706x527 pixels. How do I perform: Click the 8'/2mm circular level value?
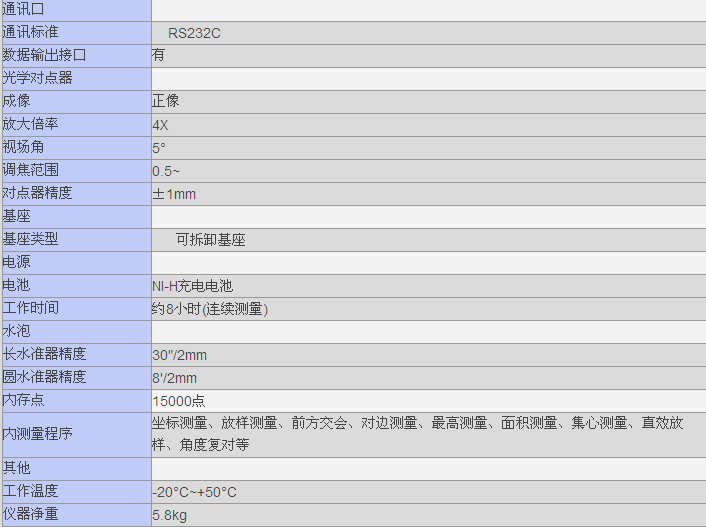(175, 378)
